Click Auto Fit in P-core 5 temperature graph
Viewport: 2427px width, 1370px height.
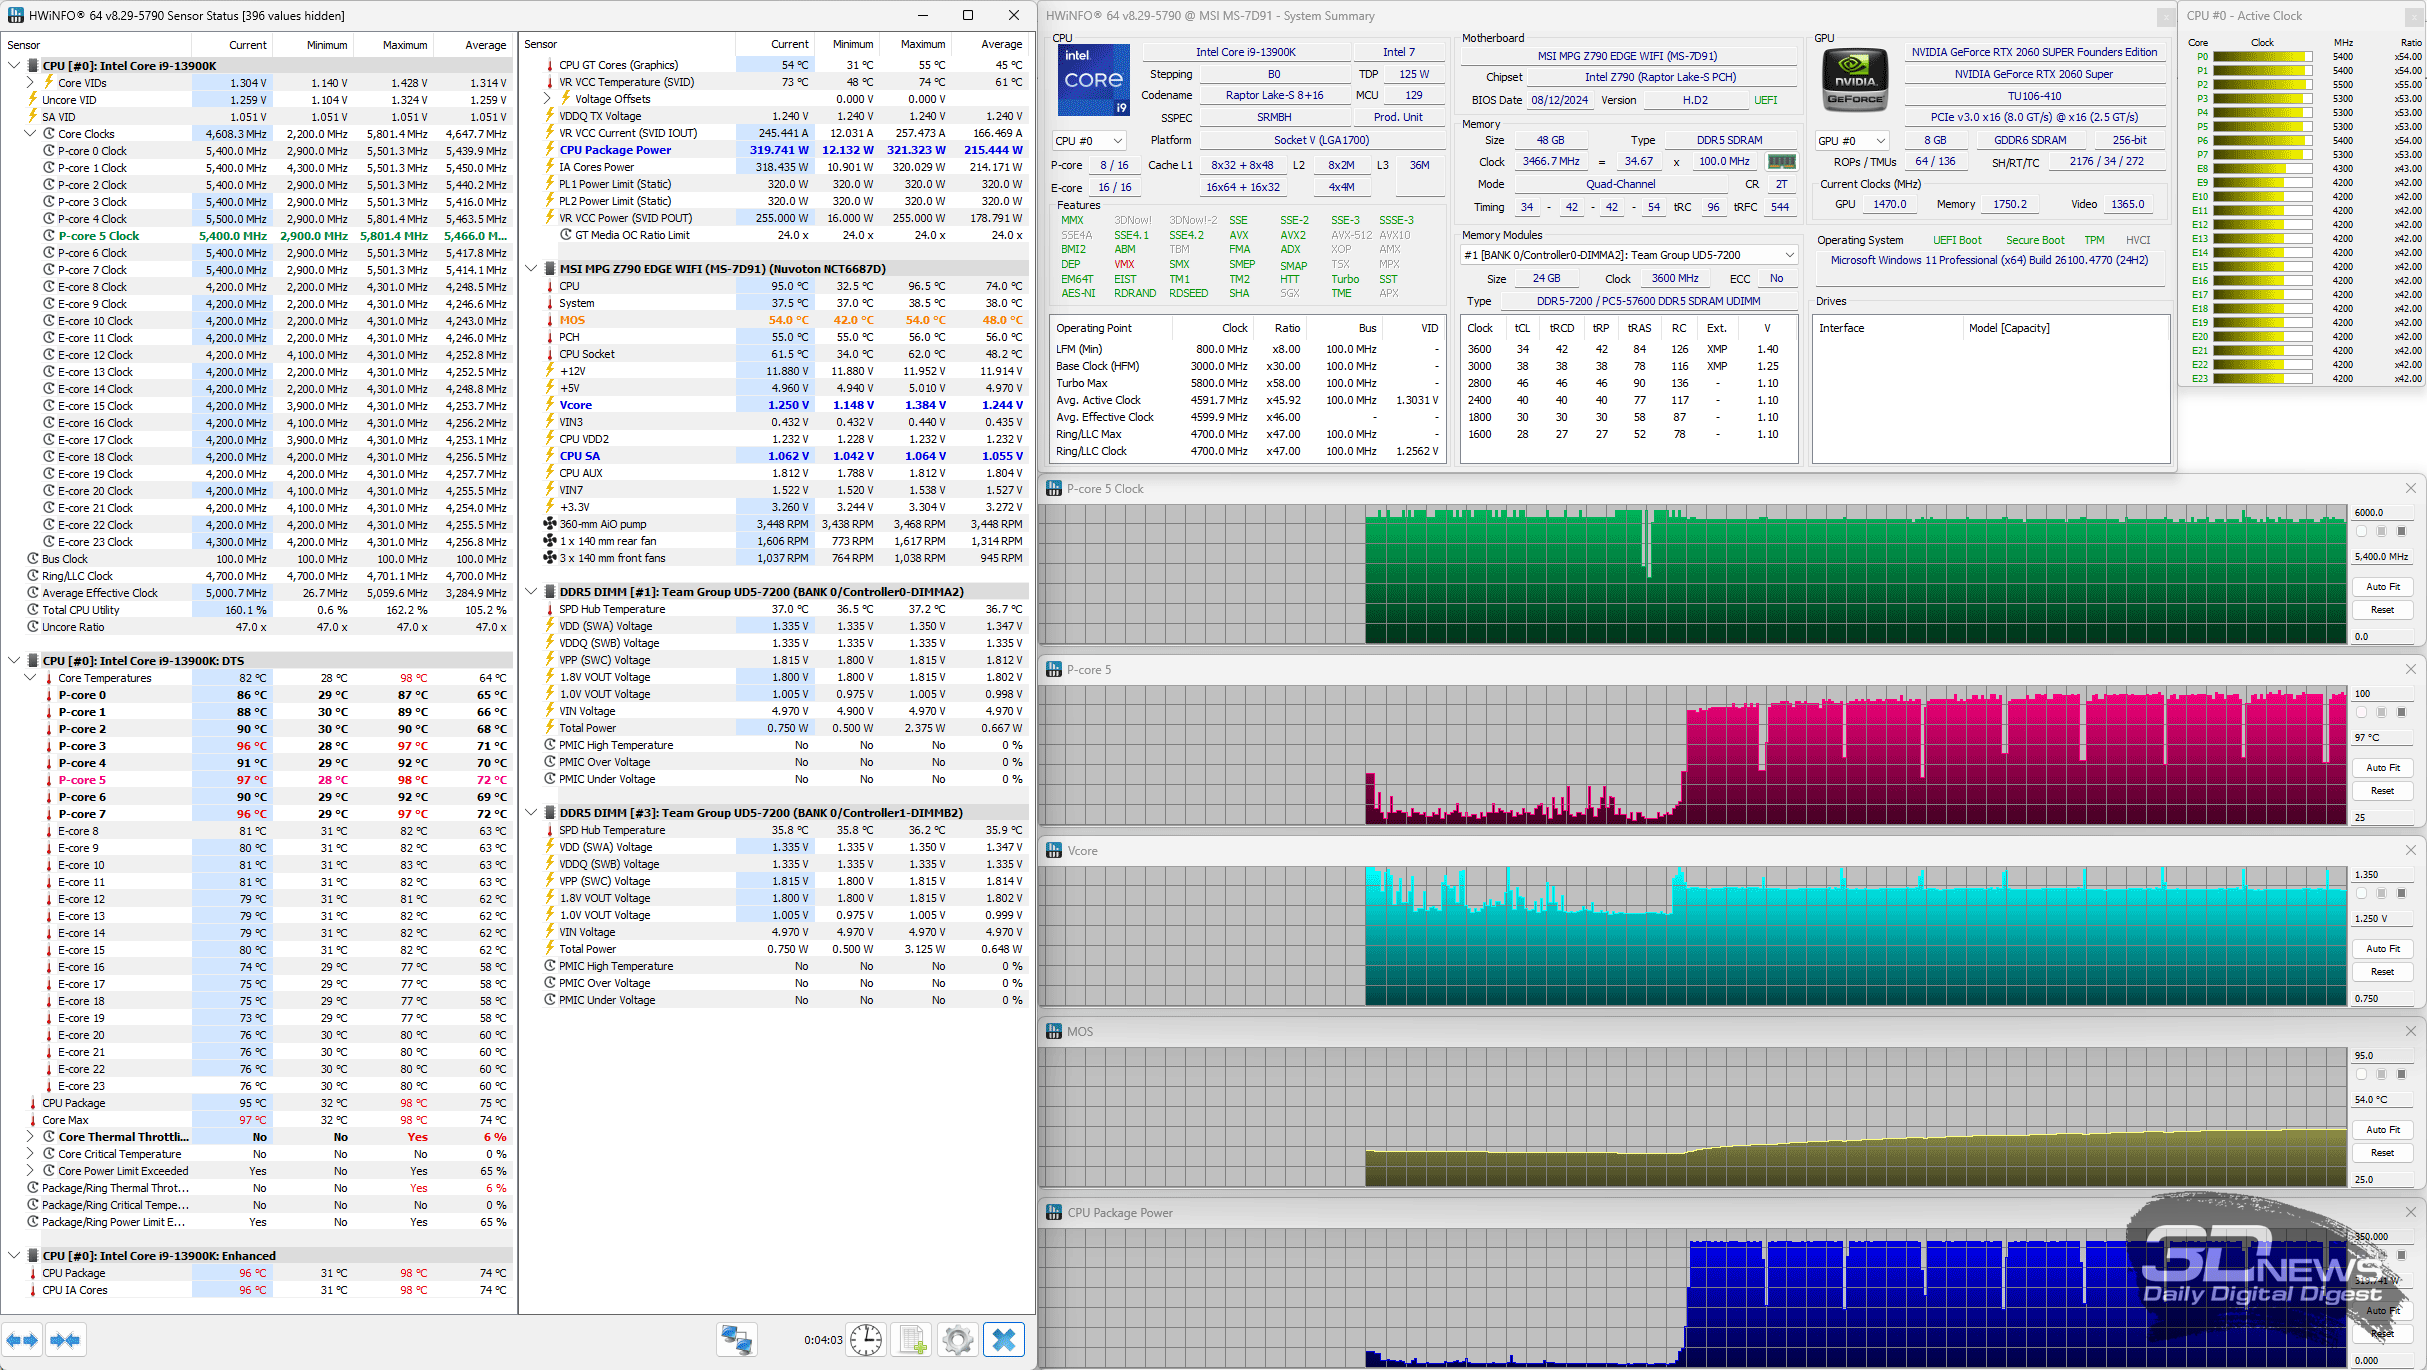pyautogui.click(x=2382, y=768)
